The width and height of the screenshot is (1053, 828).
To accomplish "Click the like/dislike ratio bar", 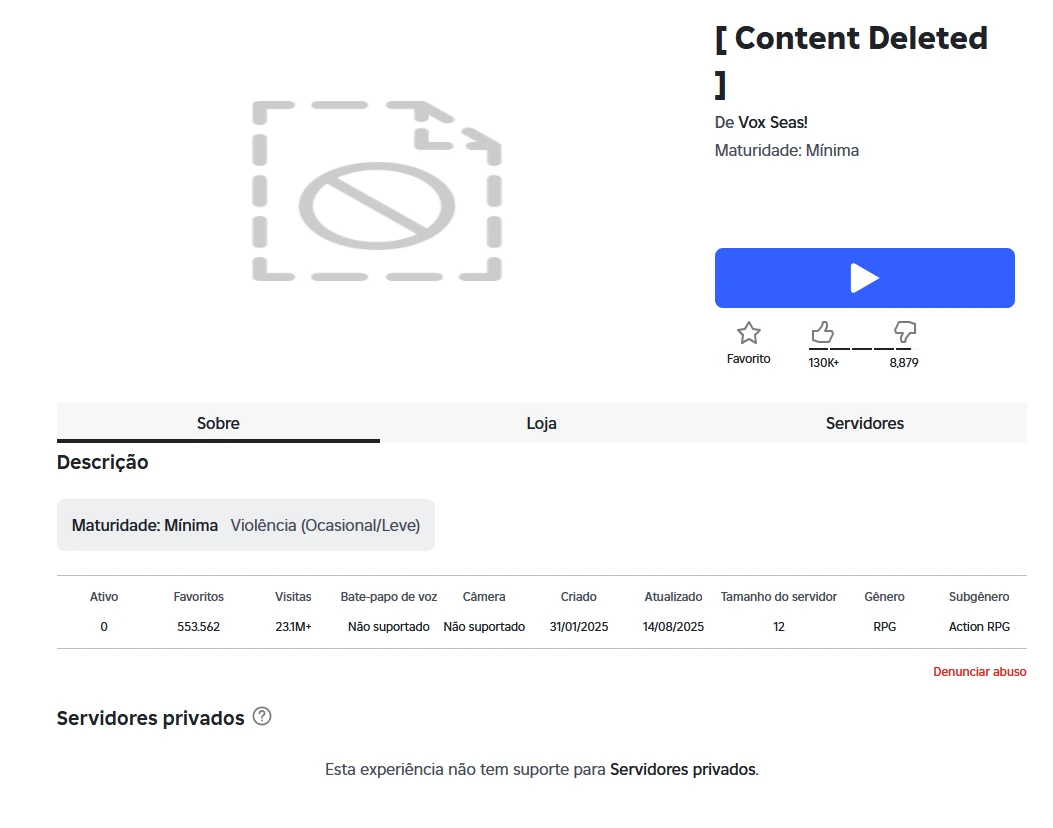I will pyautogui.click(x=860, y=349).
